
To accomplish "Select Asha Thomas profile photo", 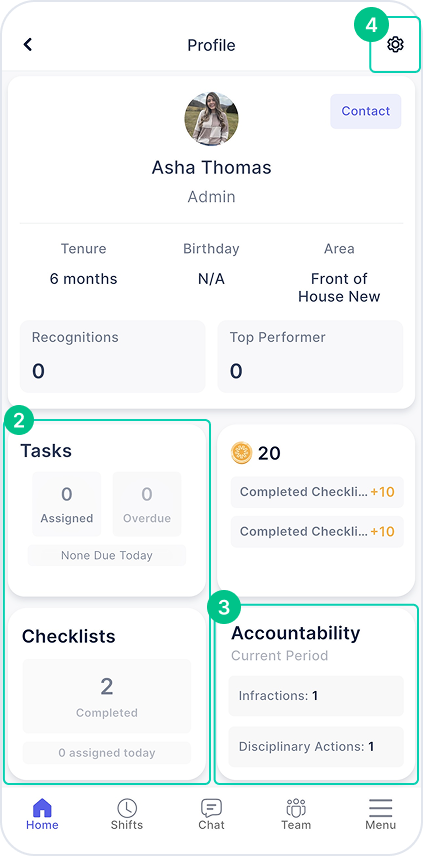I will (x=211, y=119).
